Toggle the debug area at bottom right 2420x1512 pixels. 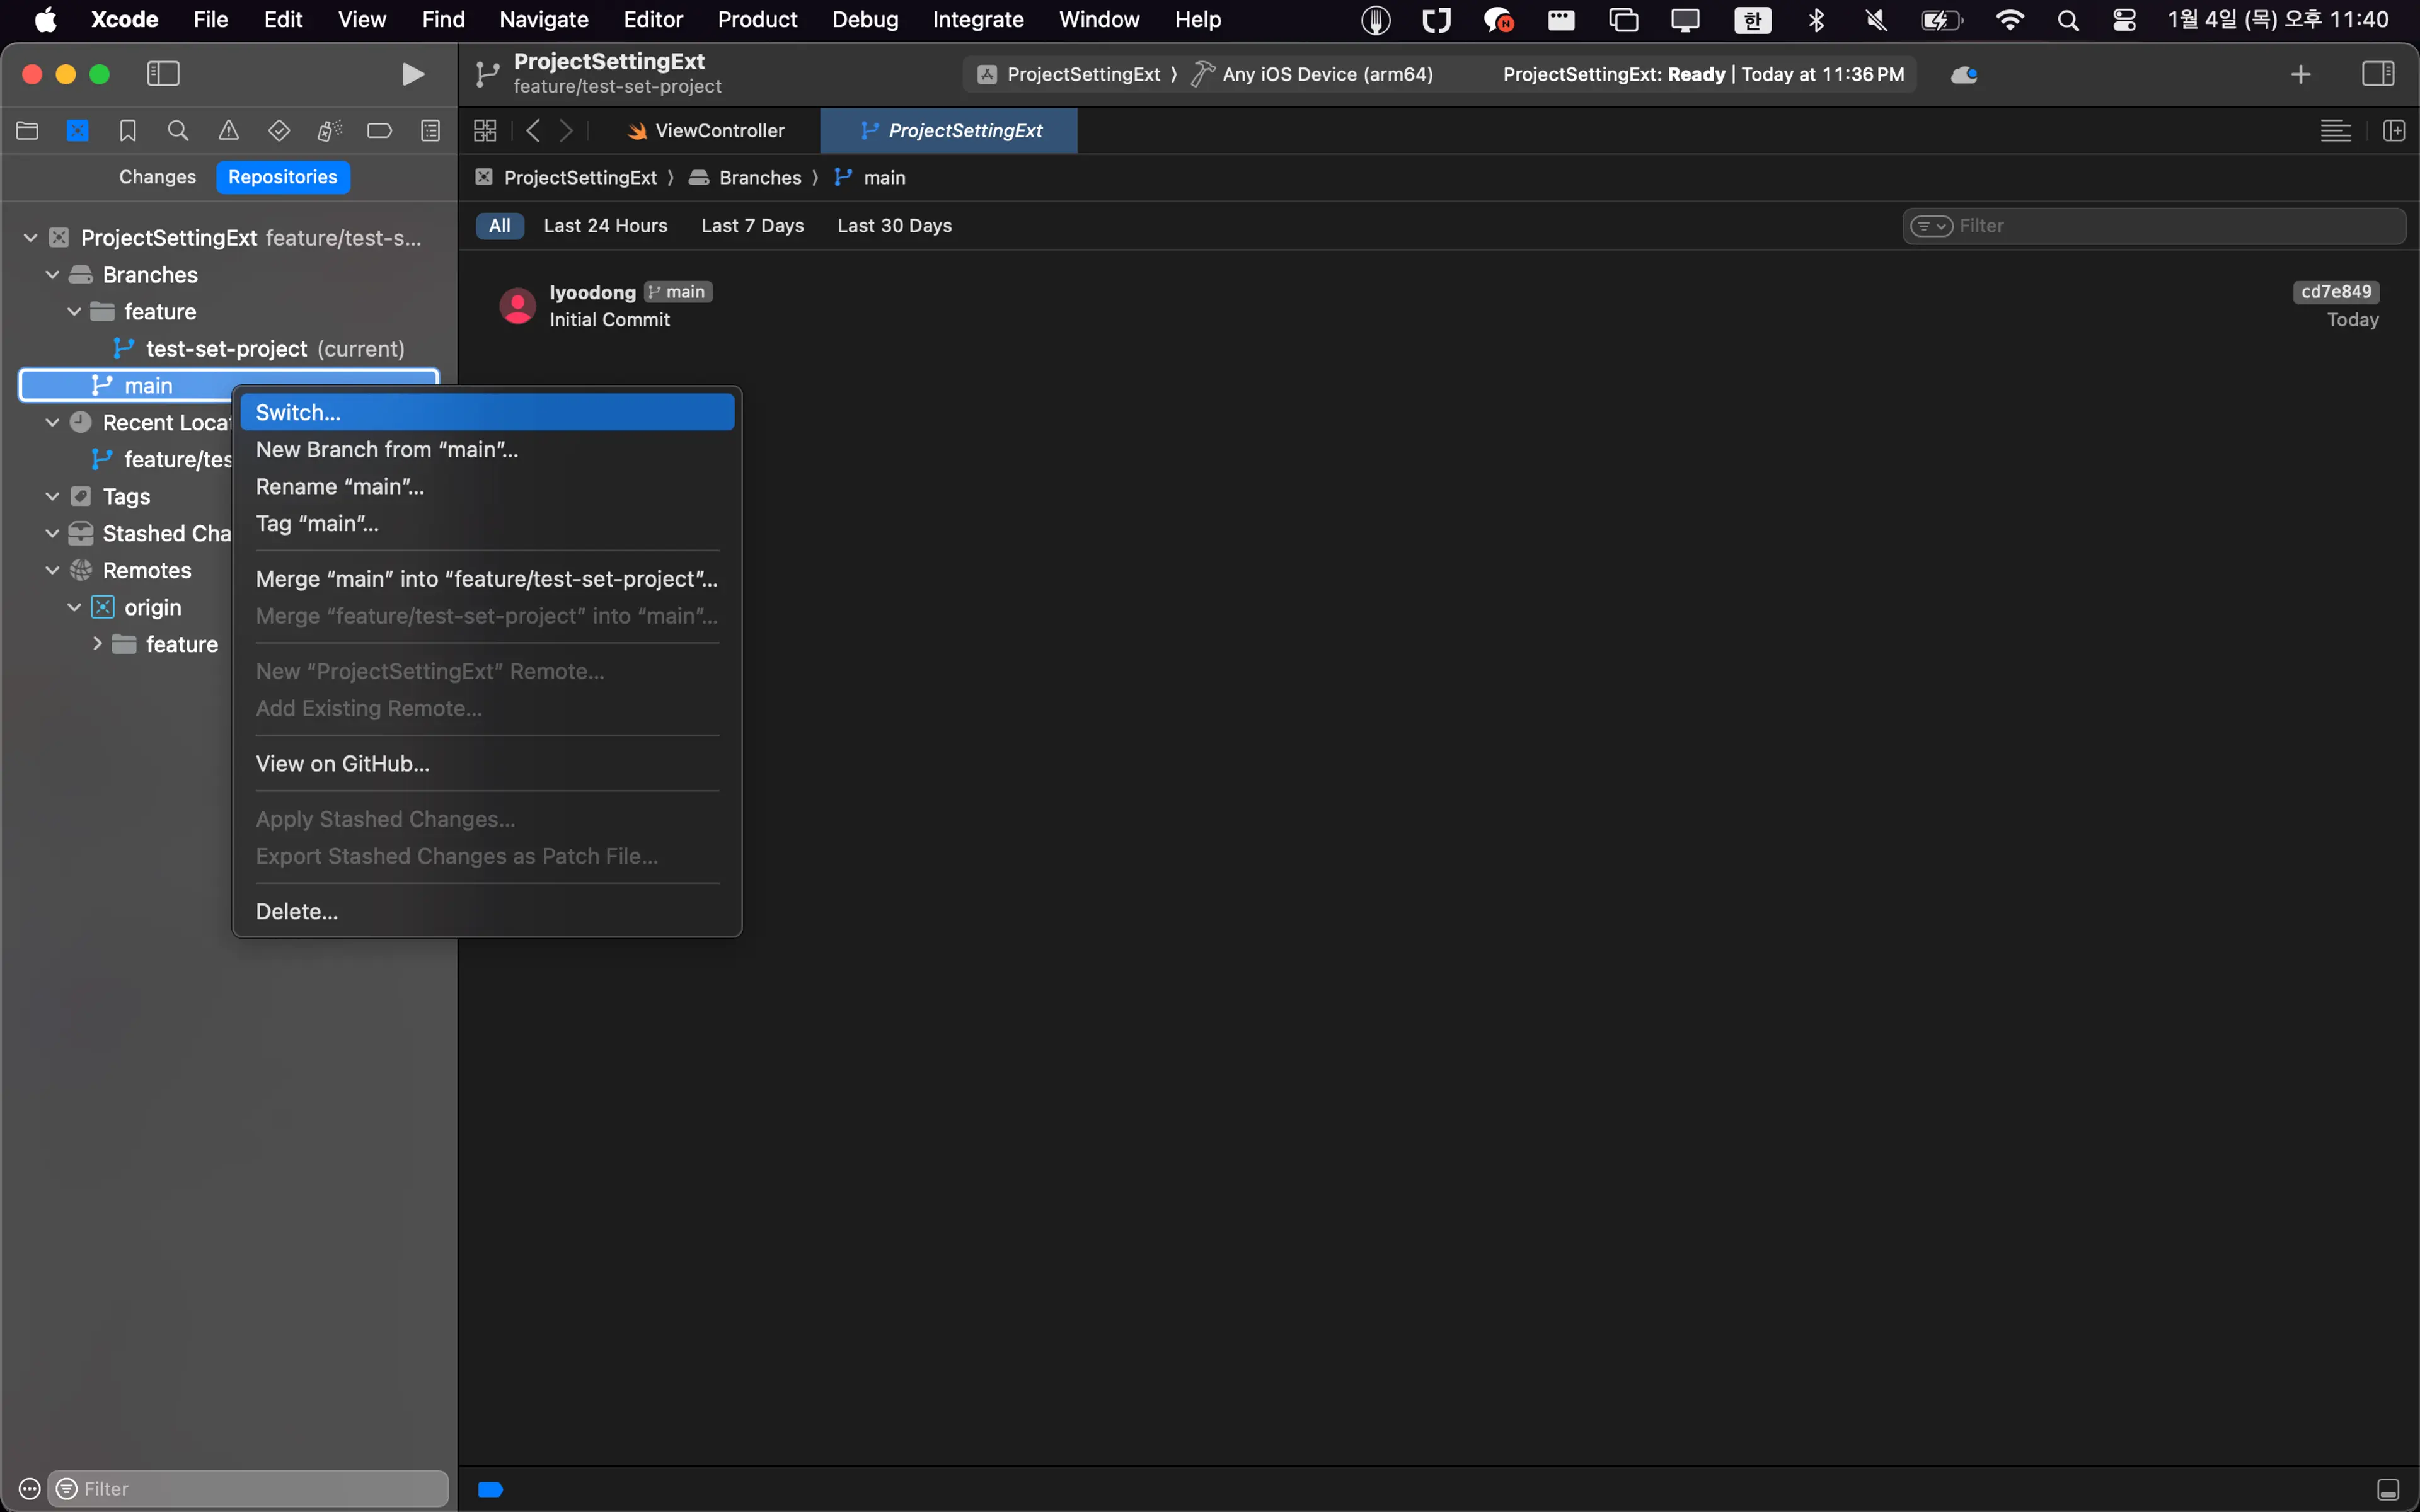(x=2388, y=1490)
